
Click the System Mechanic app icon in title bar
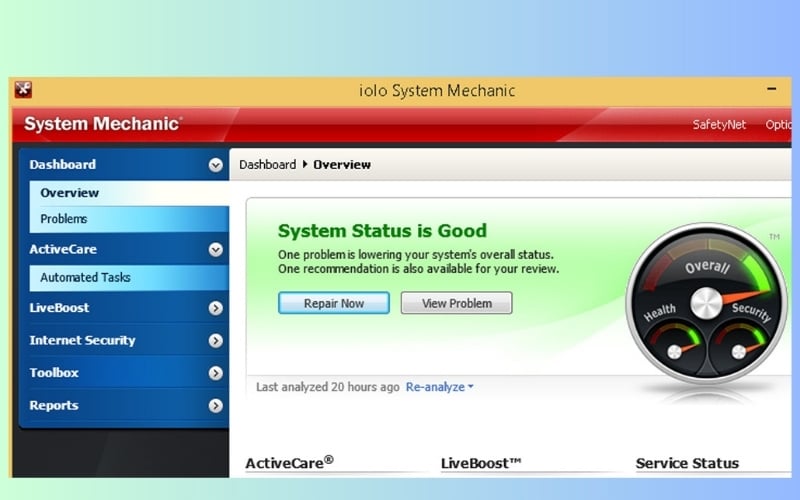click(x=23, y=90)
